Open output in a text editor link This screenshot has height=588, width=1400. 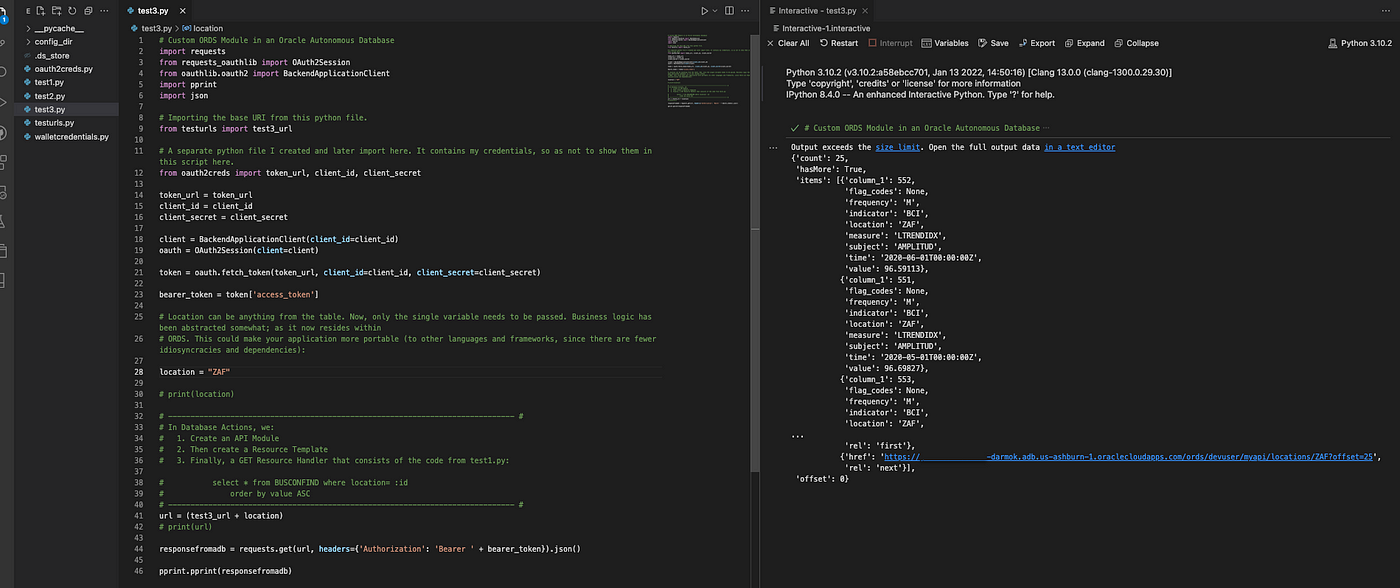[x=1080, y=147]
